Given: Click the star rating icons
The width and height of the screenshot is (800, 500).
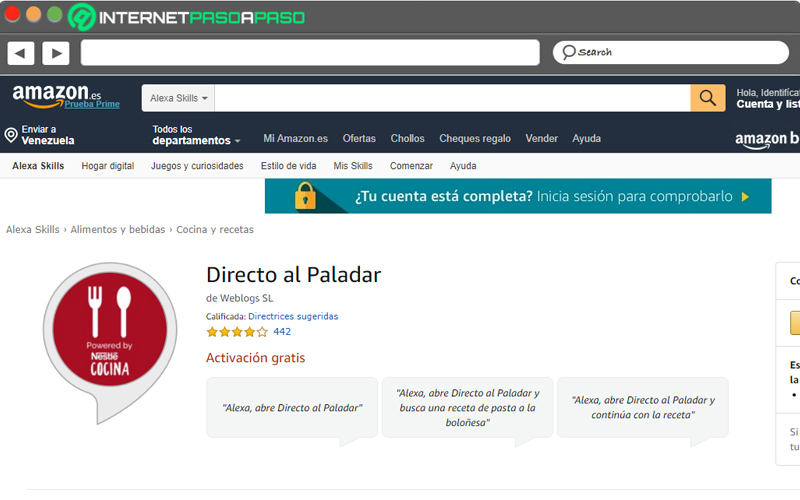Looking at the screenshot, I should [x=237, y=332].
